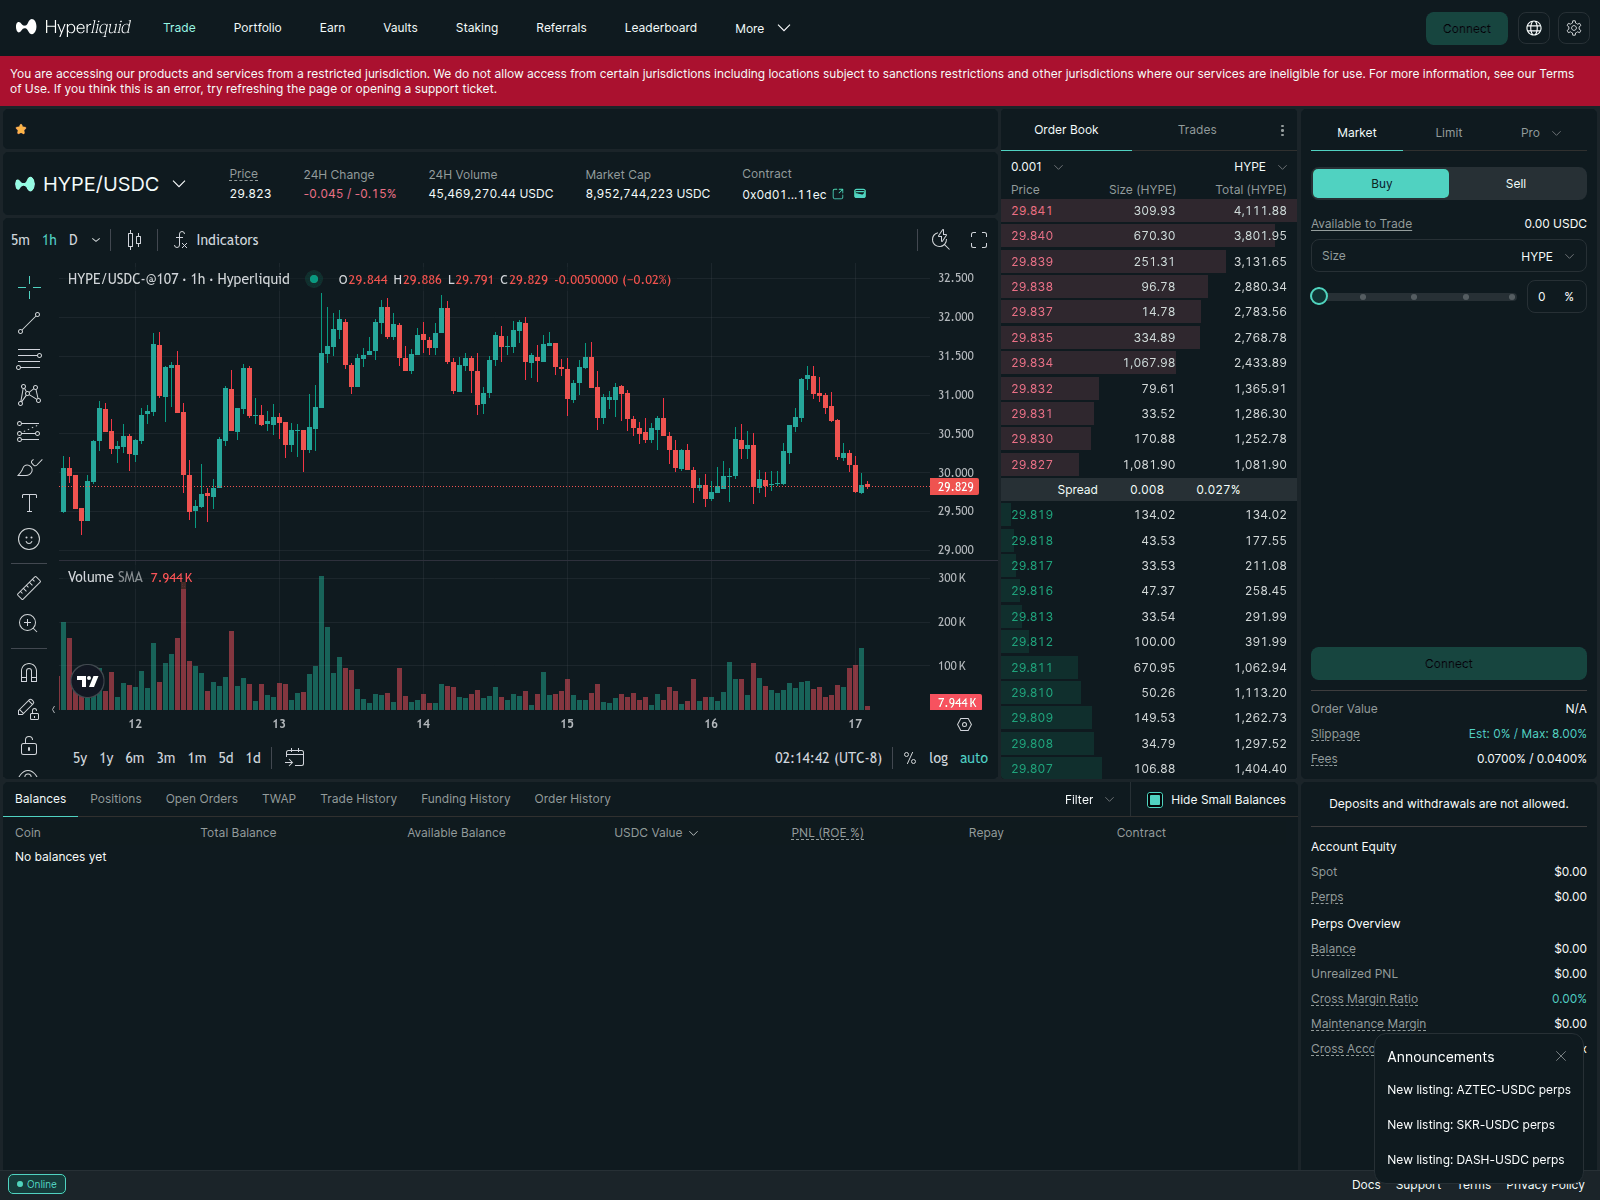Toggle auto scale on chart
1600x1200 pixels.
[x=974, y=758]
